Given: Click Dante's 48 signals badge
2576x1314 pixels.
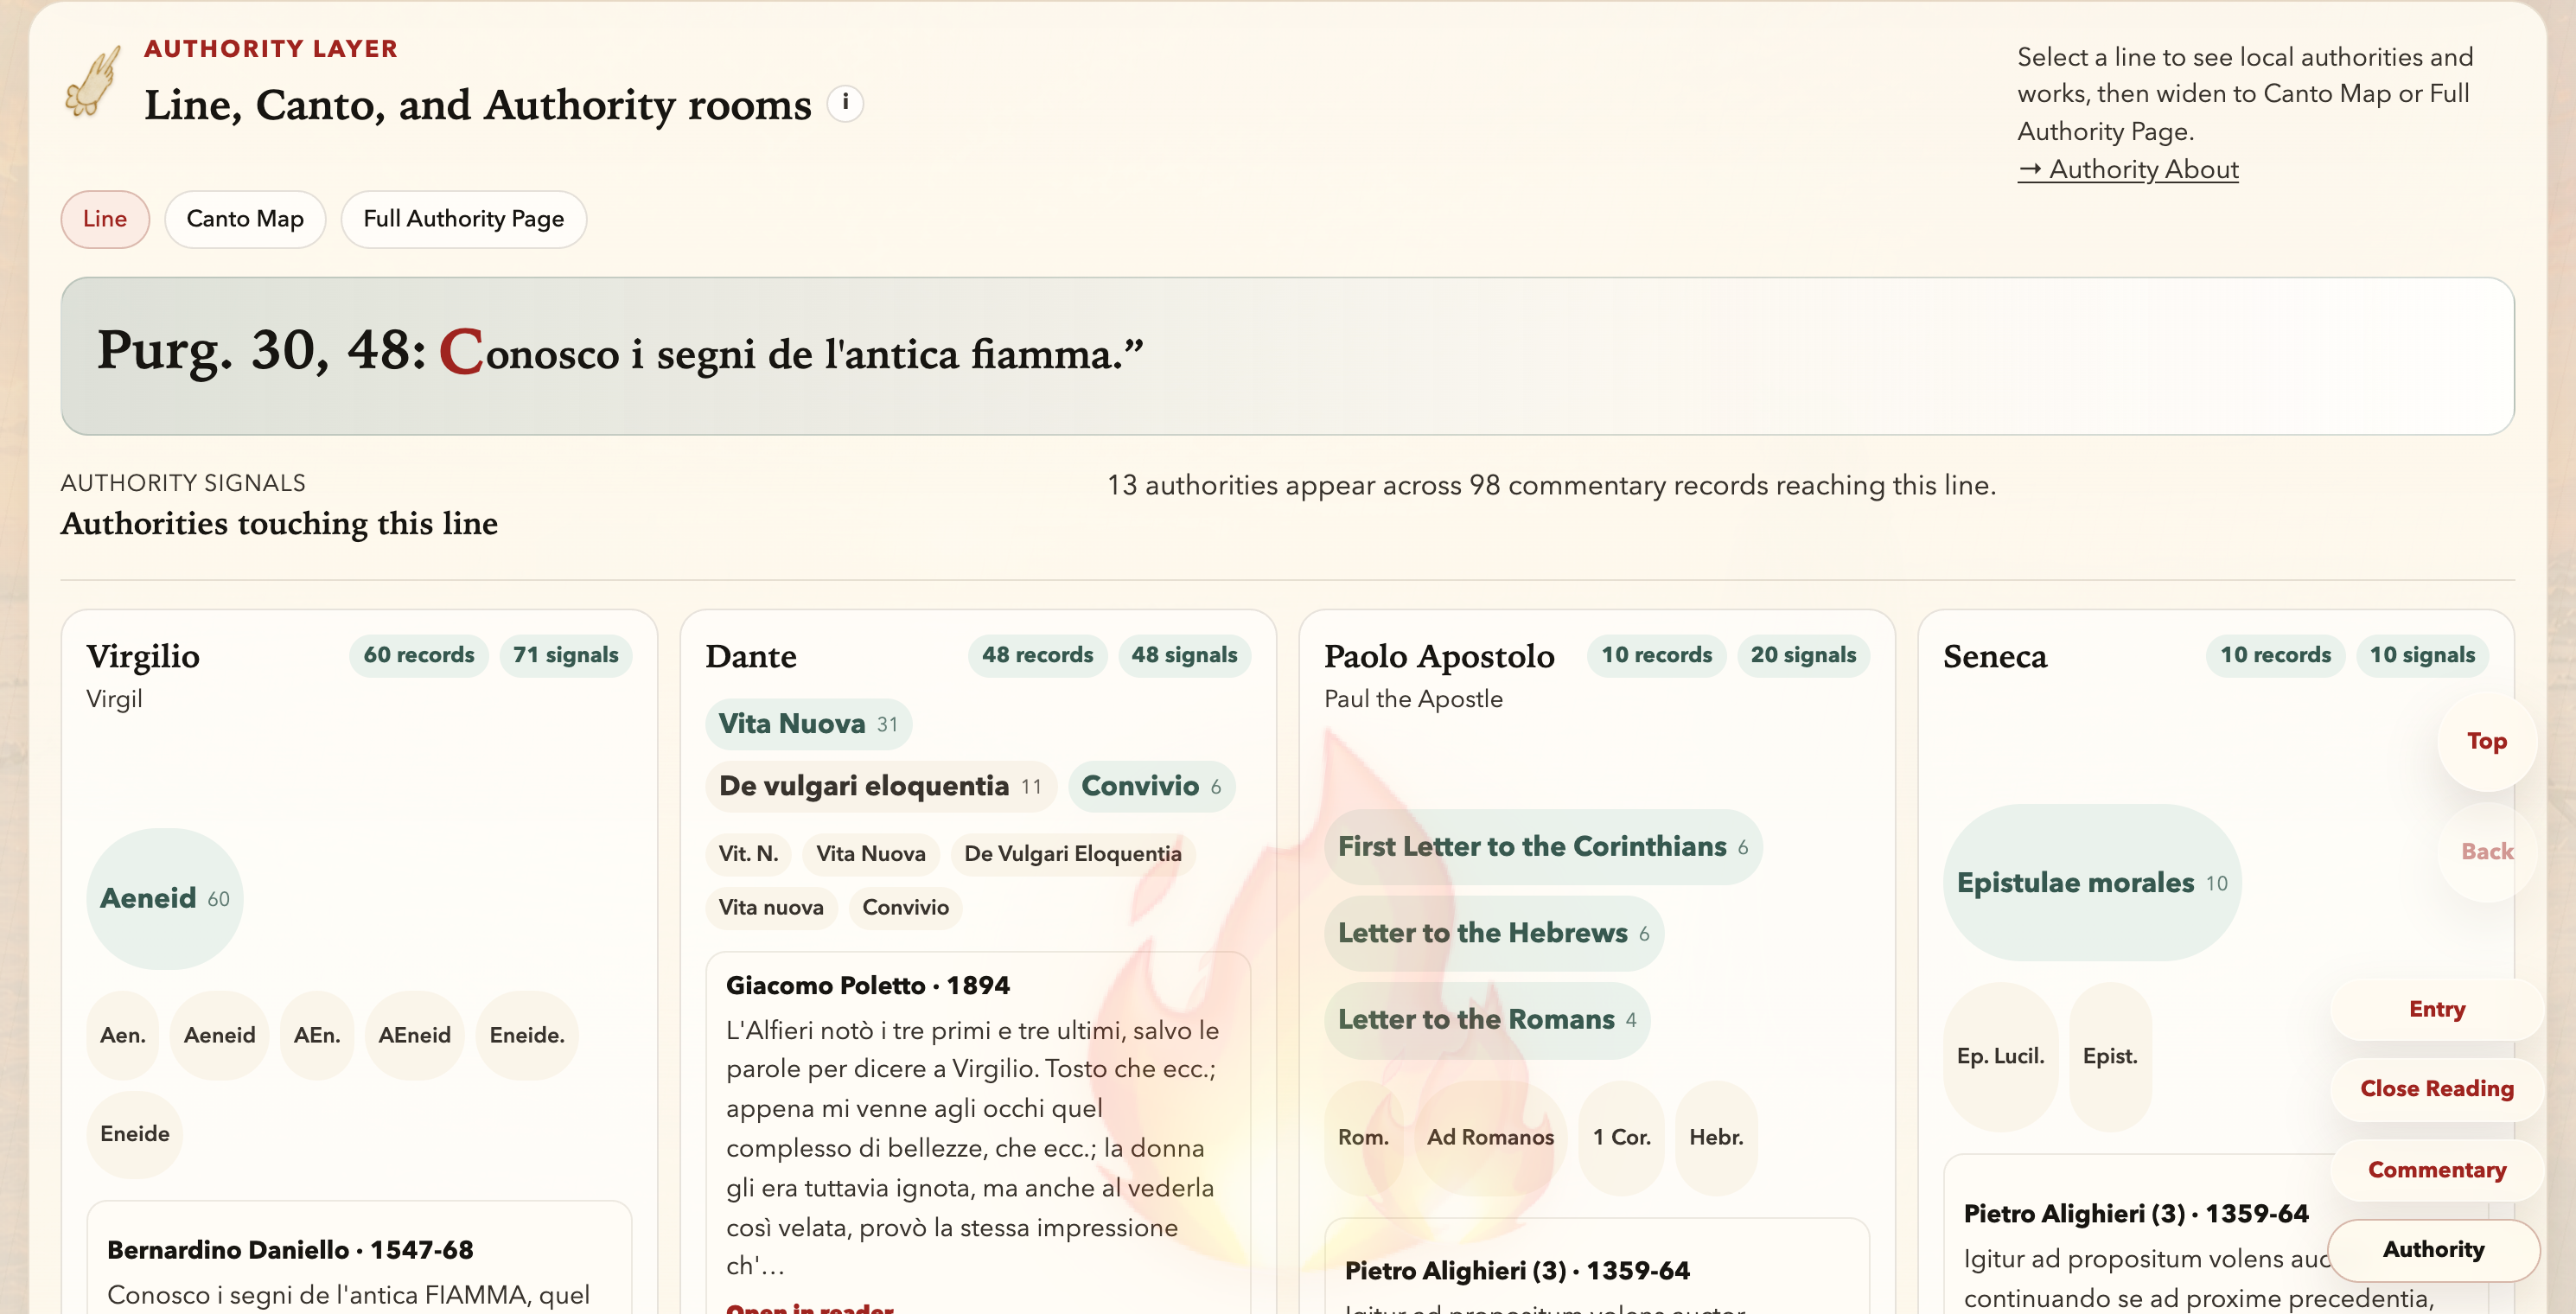Looking at the screenshot, I should coord(1184,655).
